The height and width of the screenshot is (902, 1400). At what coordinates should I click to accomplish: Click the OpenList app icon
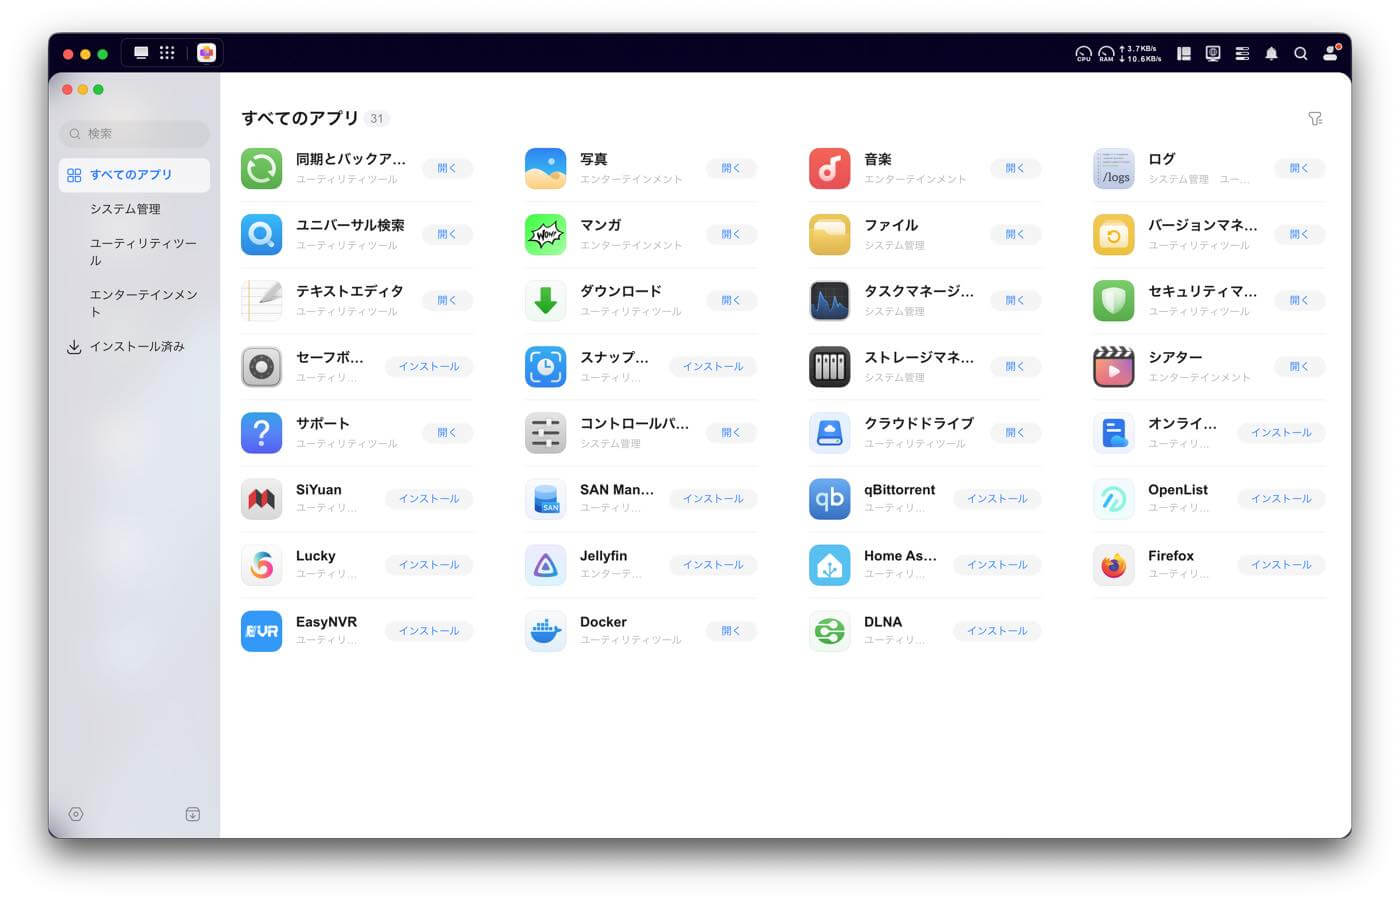click(1113, 499)
